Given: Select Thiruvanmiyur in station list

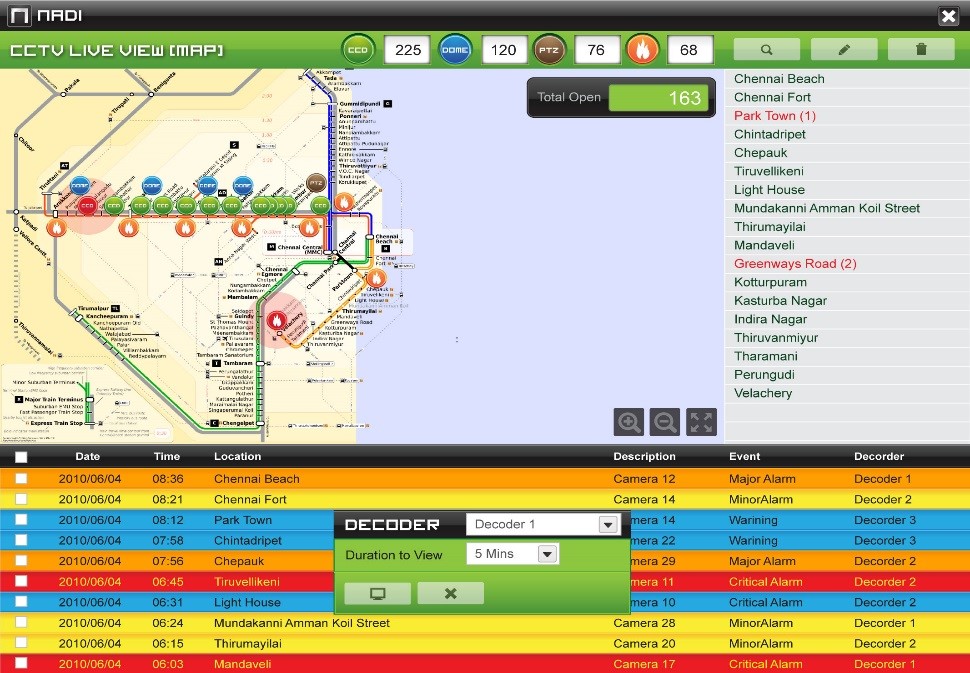Looking at the screenshot, I should point(776,338).
